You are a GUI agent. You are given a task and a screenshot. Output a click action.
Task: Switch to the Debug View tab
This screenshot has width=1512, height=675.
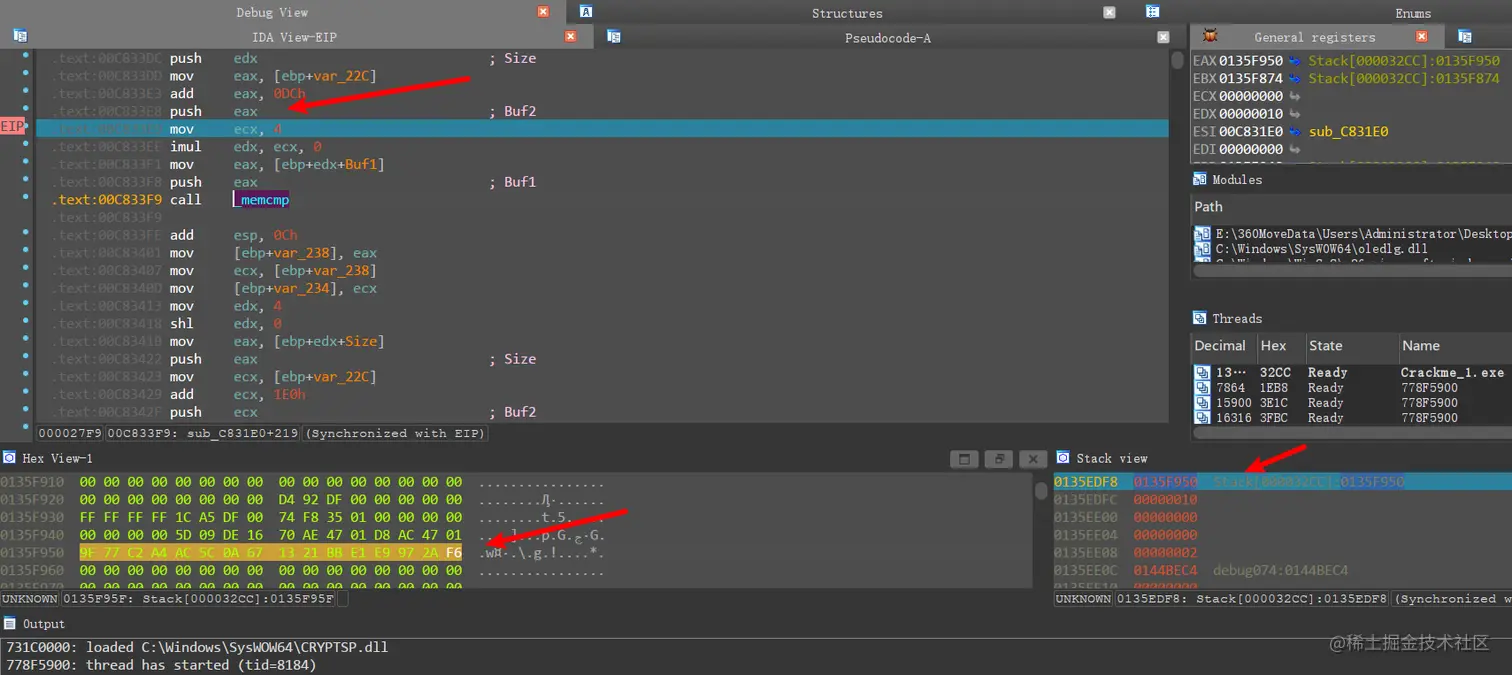tap(272, 12)
